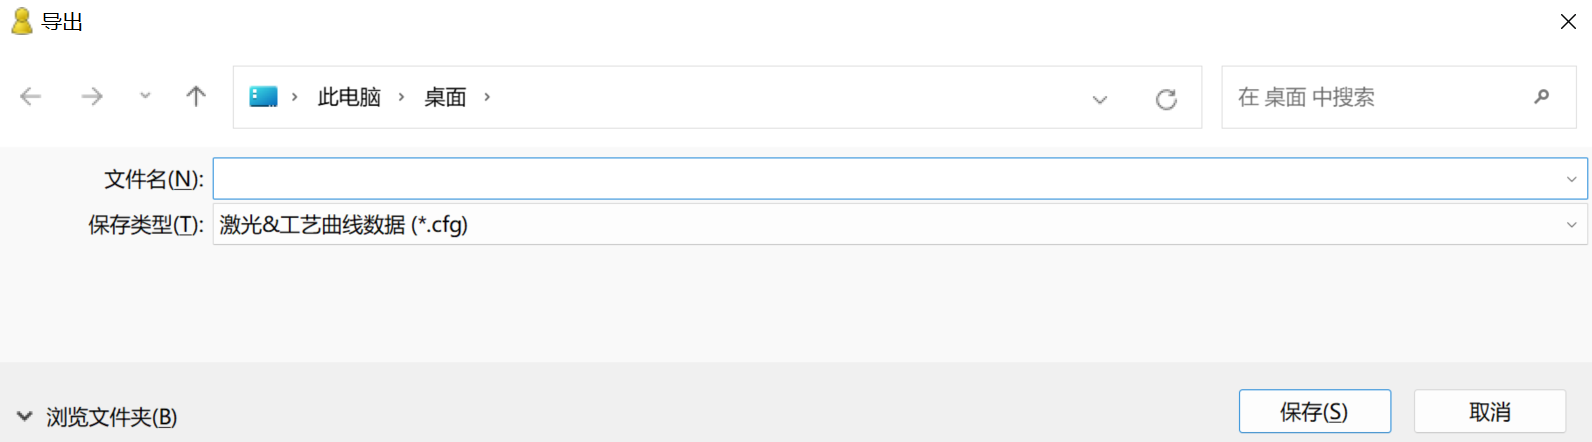Click the 保存(S) button
1592x442 pixels.
click(x=1315, y=411)
